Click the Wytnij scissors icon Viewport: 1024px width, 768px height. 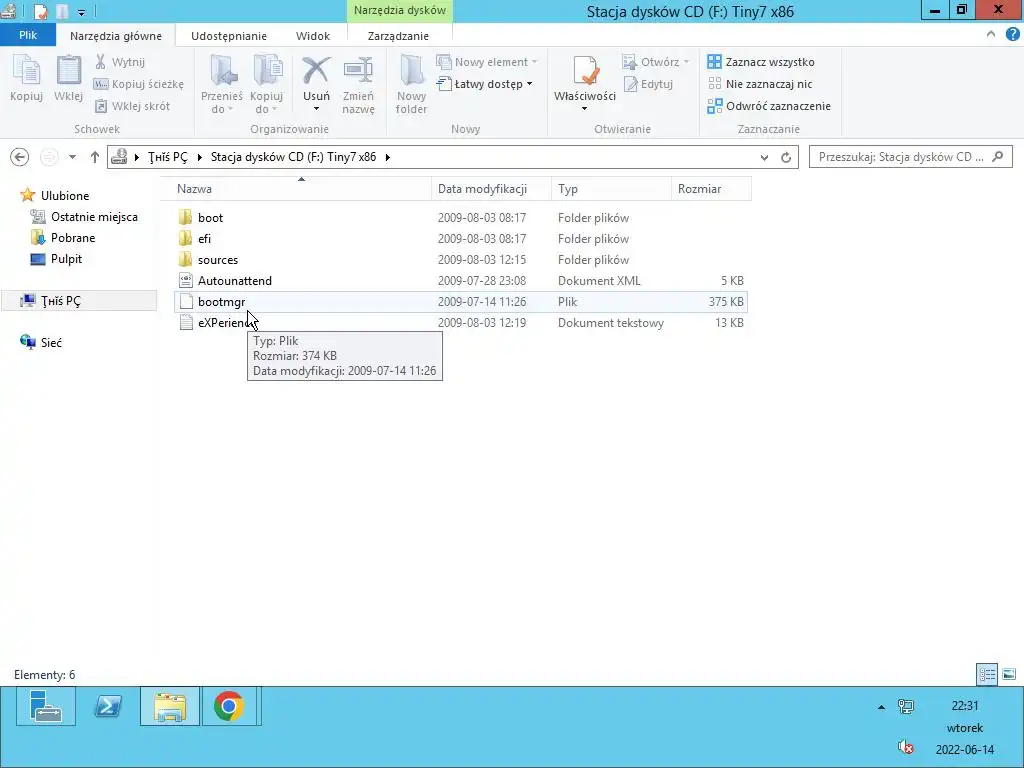pos(101,62)
